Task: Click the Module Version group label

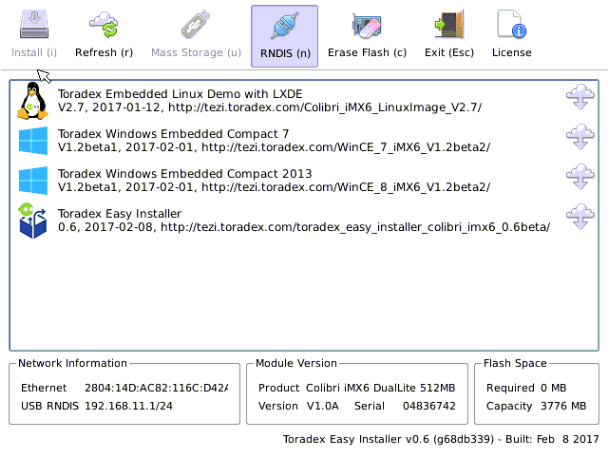Action: (296, 363)
